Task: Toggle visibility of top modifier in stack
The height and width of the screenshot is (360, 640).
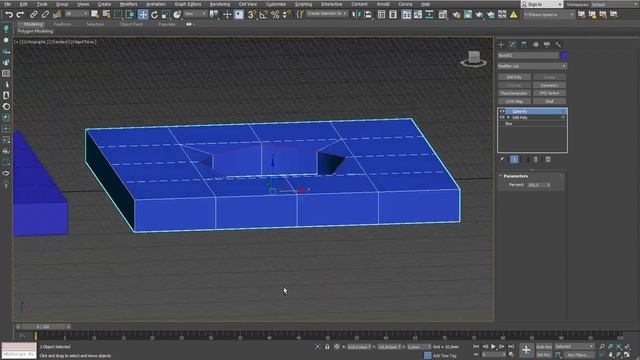Action: click(x=502, y=111)
